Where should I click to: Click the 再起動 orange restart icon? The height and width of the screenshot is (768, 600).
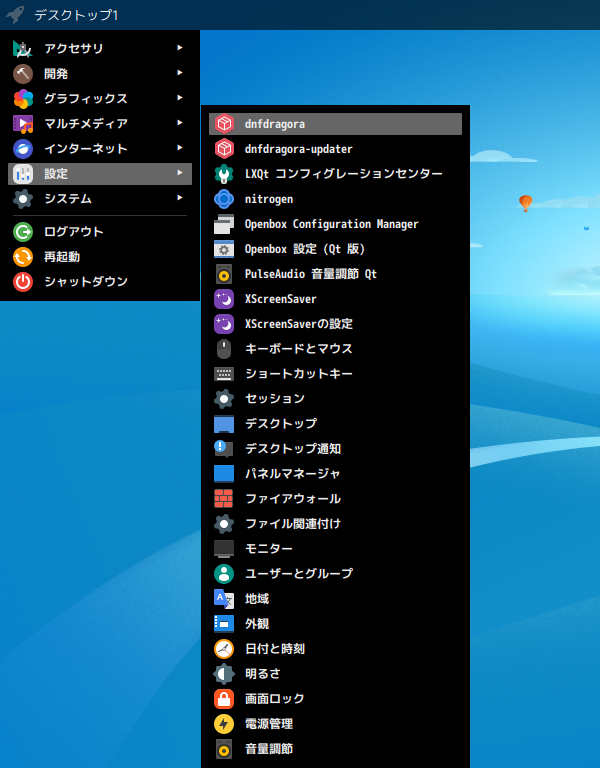pos(23,257)
